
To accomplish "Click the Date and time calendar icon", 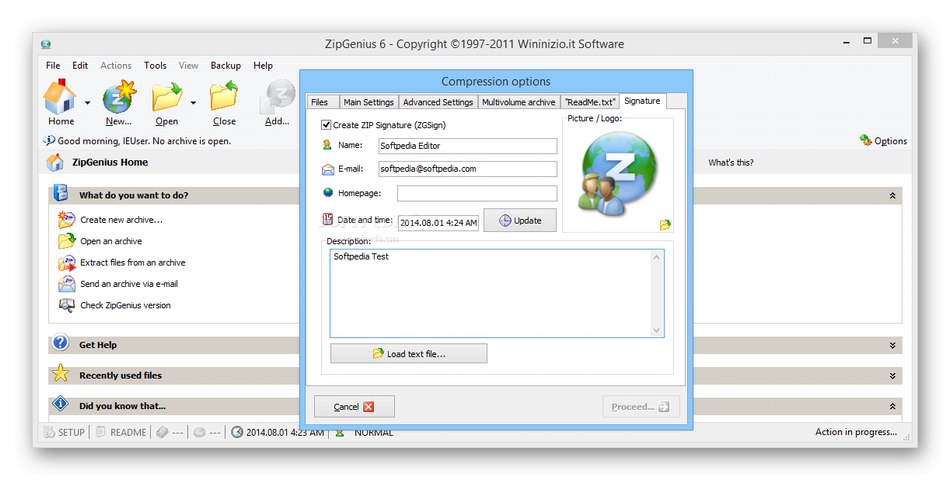I will tap(328, 219).
